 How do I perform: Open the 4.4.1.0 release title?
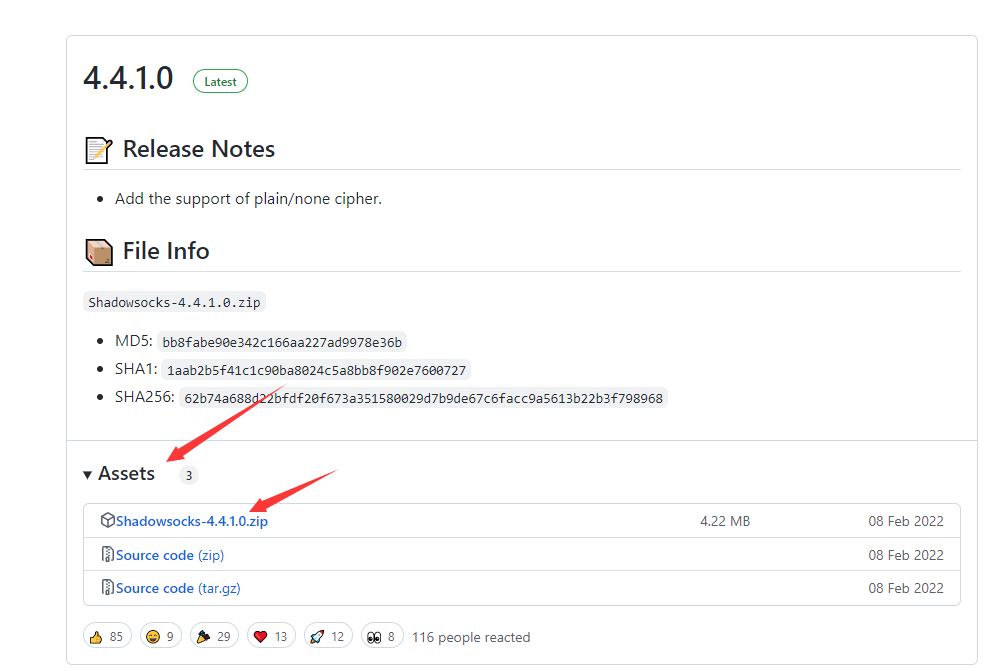coord(128,79)
